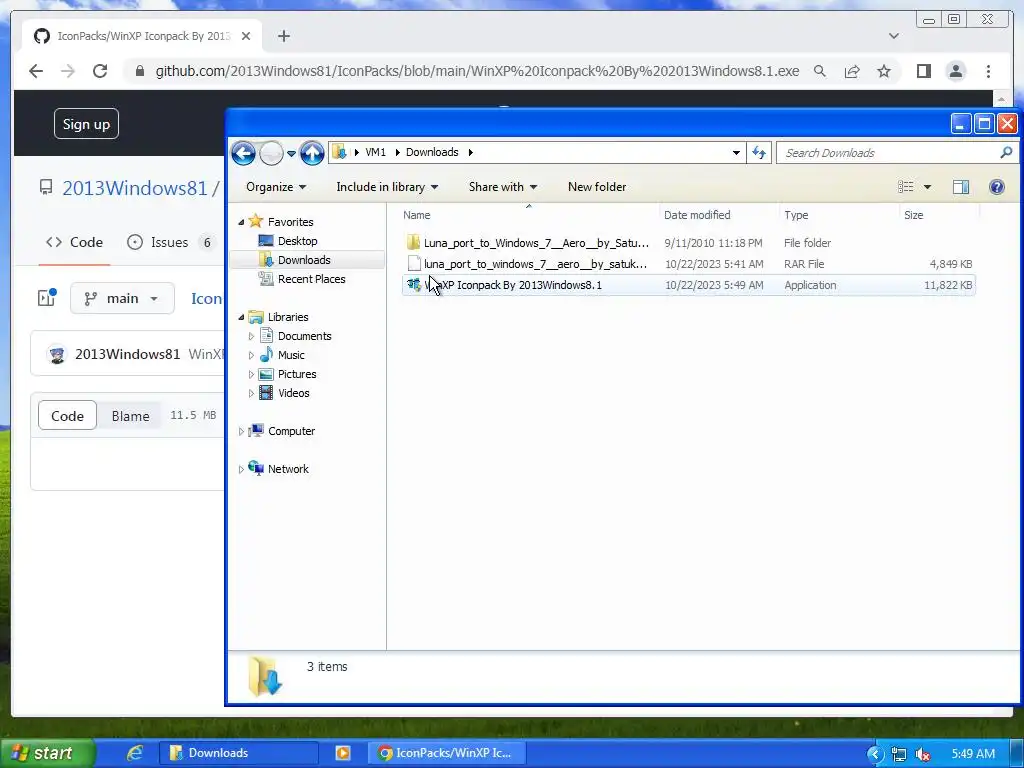Image resolution: width=1024 pixels, height=768 pixels.
Task: Select the luna_port_to_windows_7 RAR file
Action: (x=689, y=264)
